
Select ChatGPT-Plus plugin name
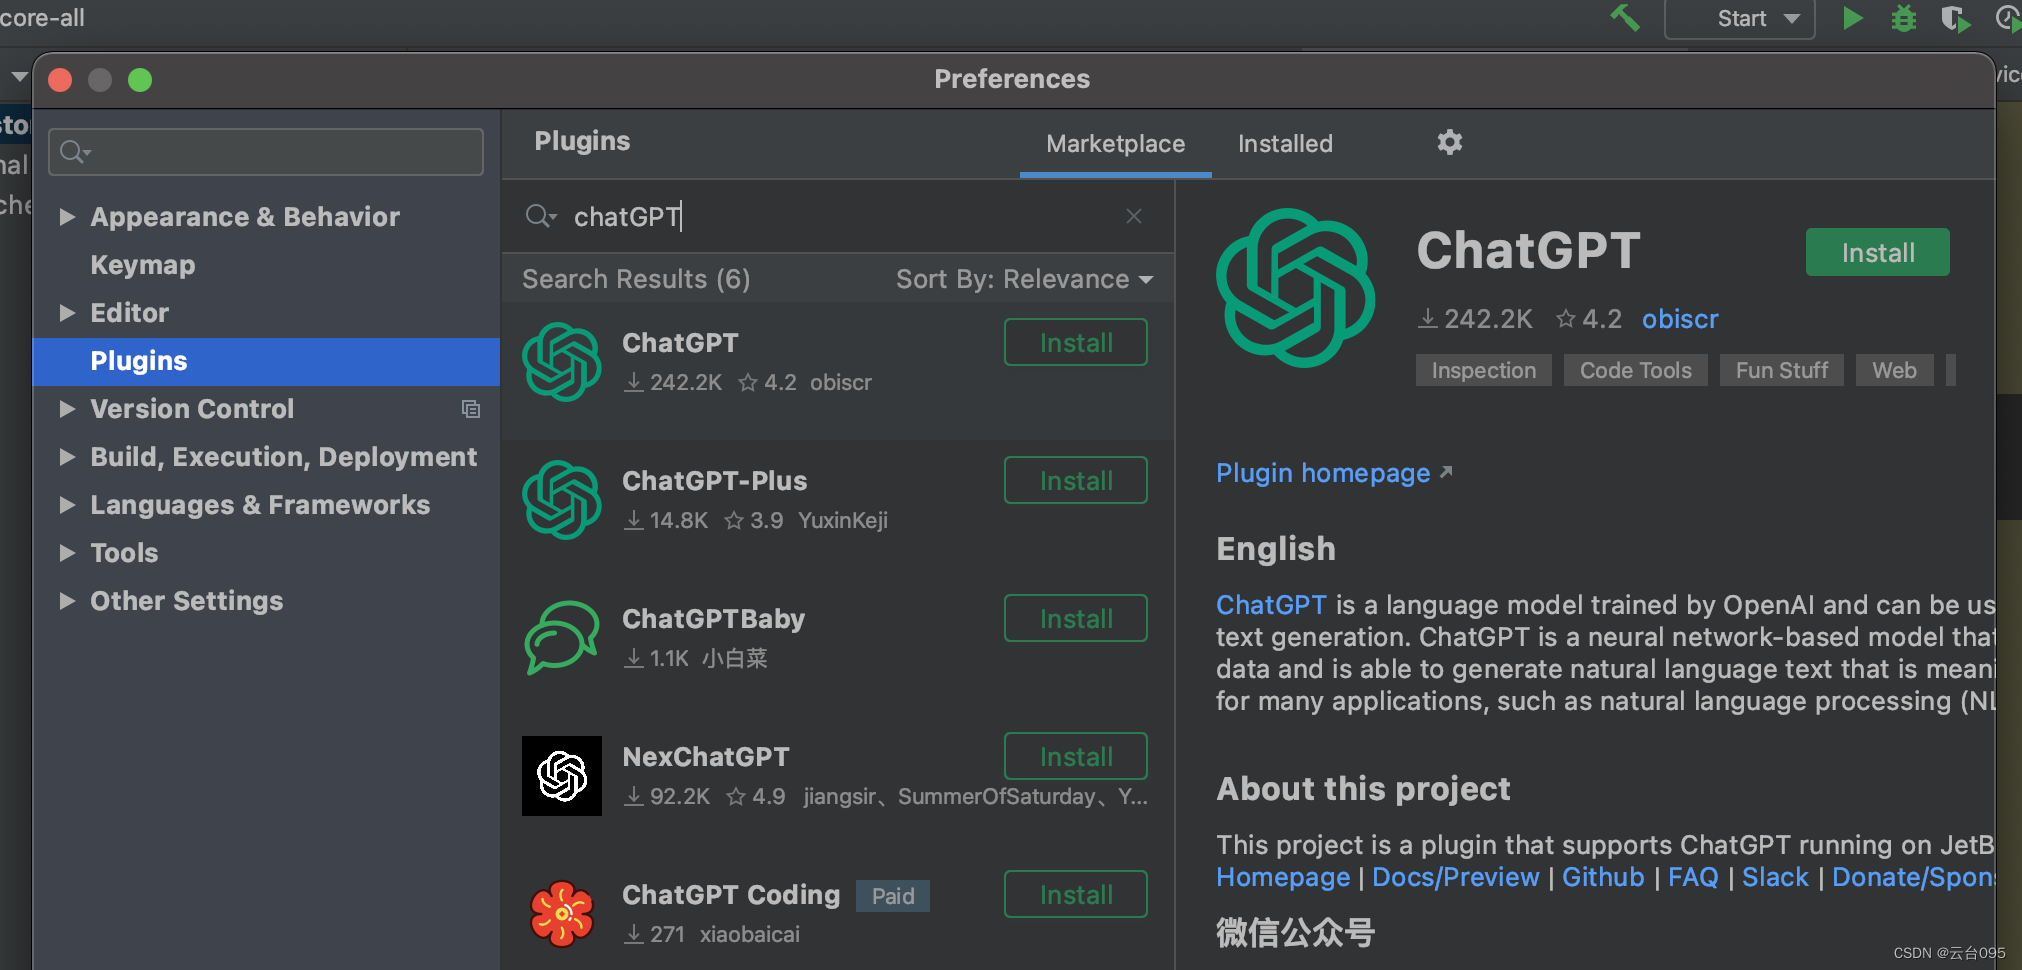point(714,481)
